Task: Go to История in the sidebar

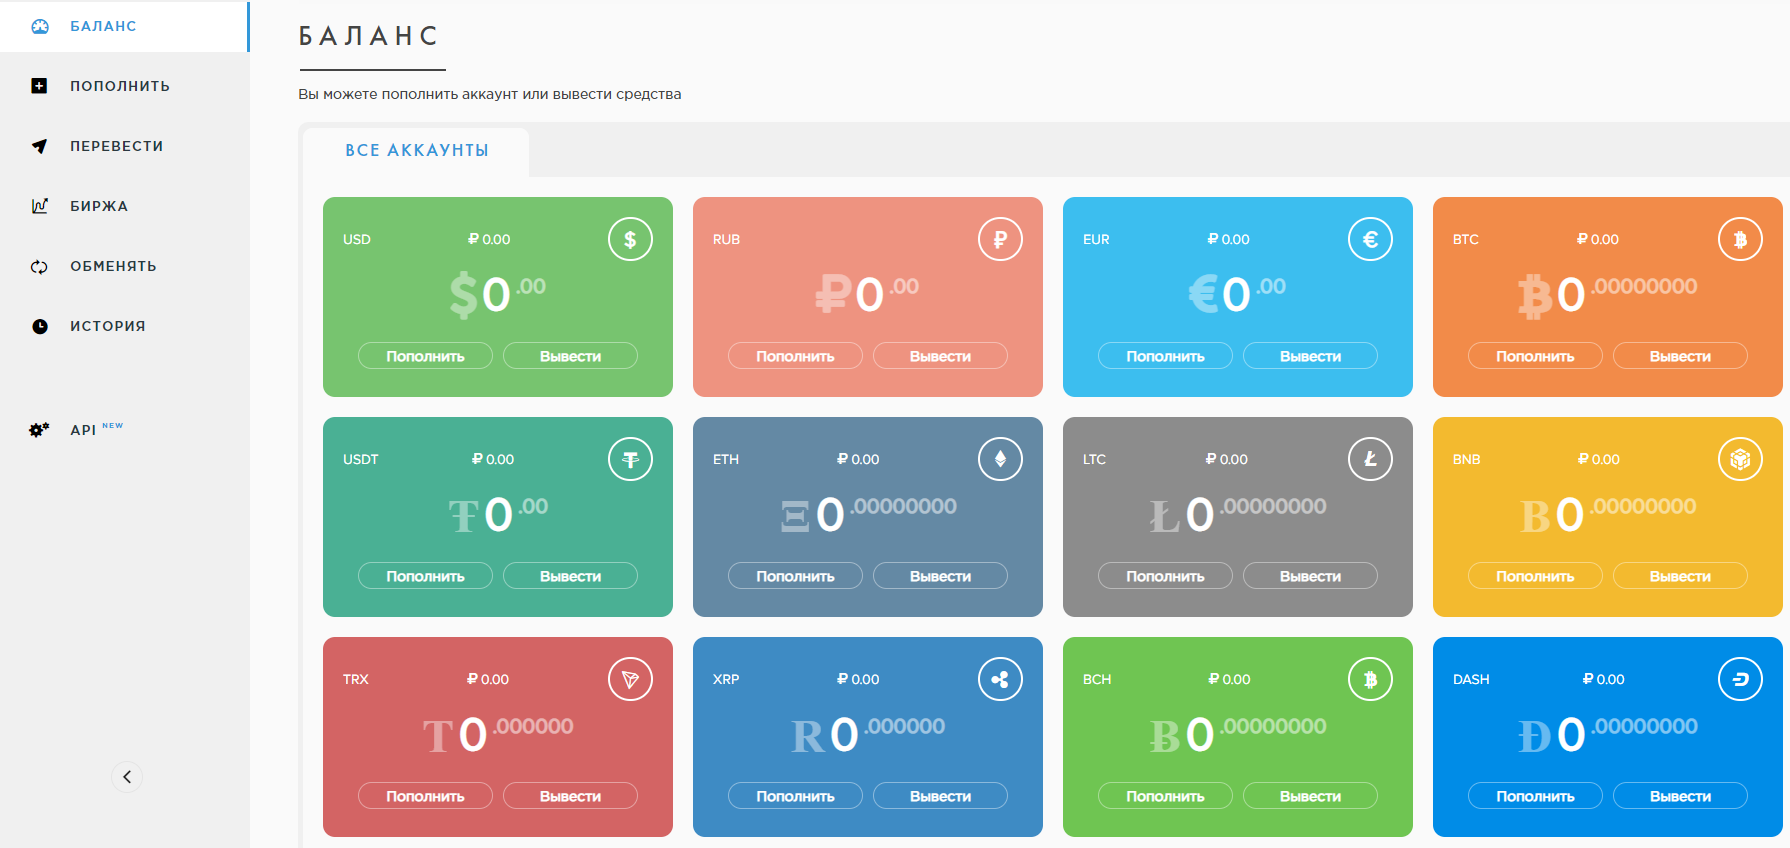Action: (107, 326)
